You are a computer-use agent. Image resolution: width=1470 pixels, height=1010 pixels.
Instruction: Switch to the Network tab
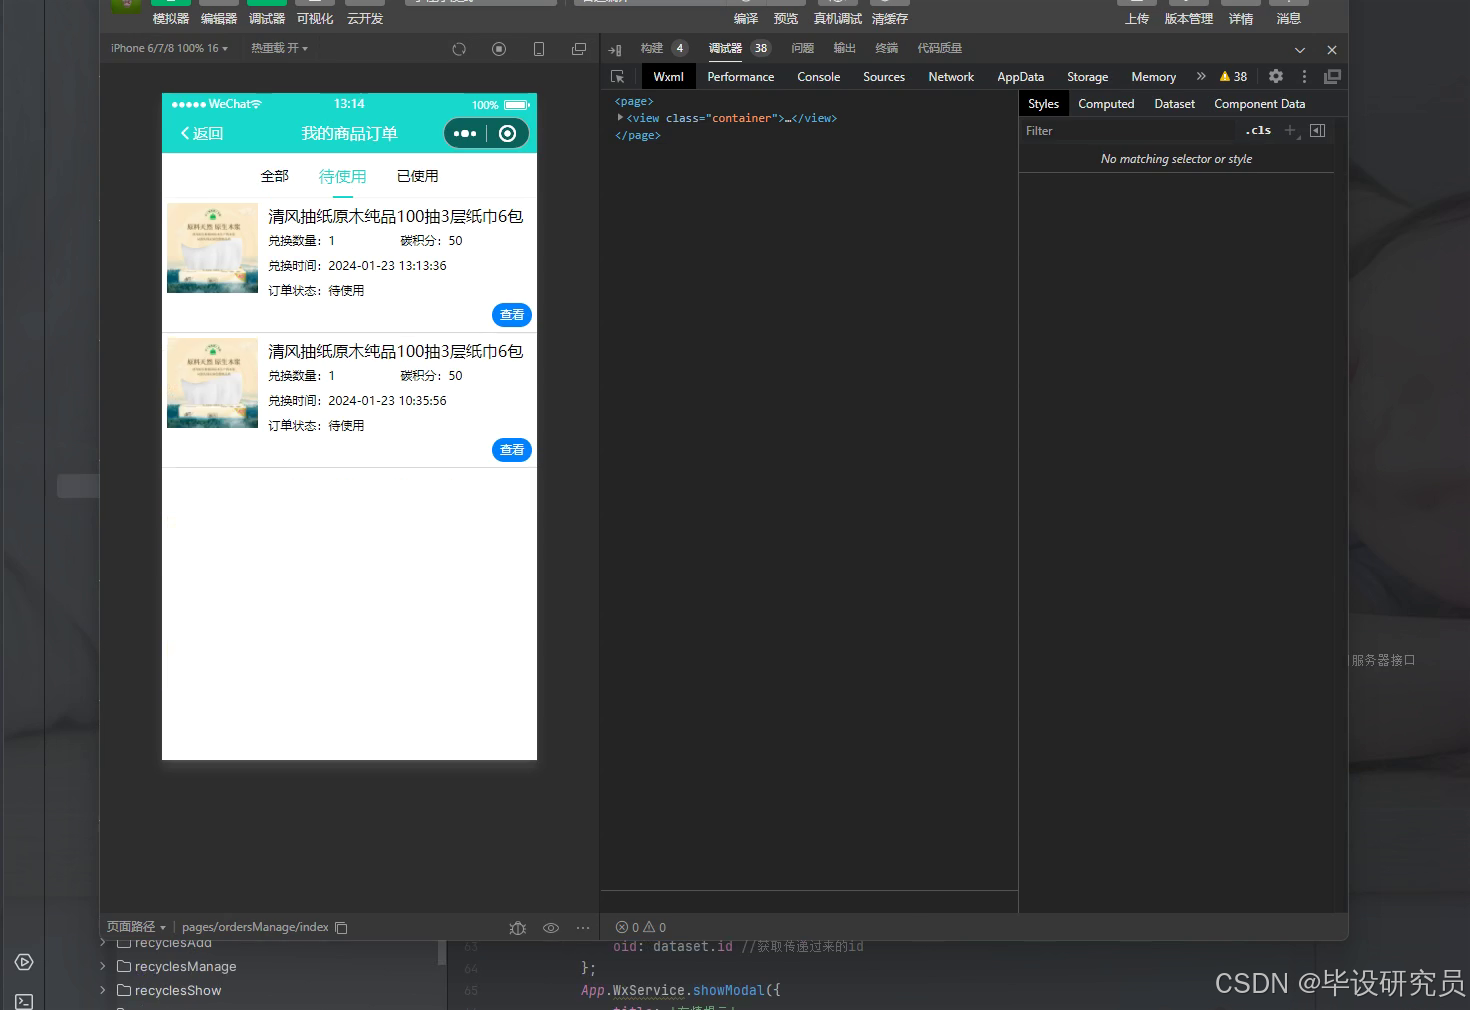951,77
